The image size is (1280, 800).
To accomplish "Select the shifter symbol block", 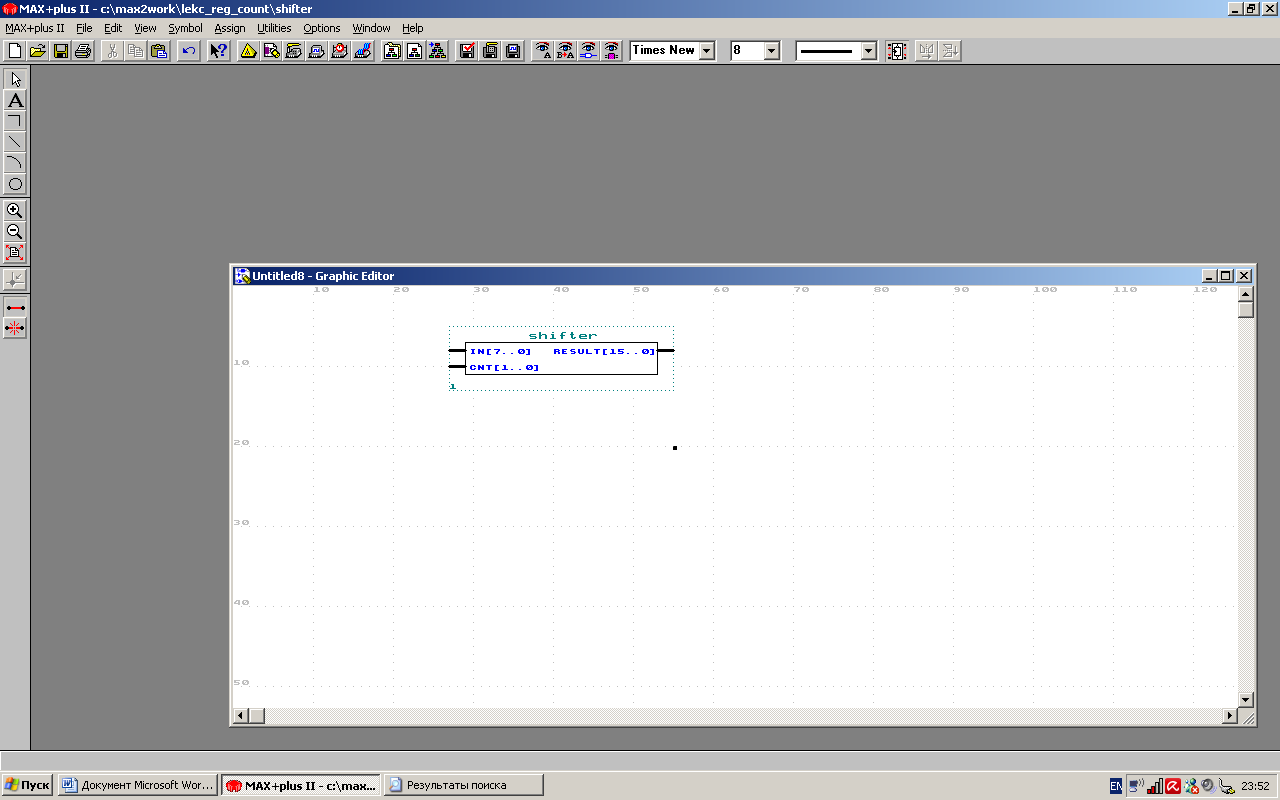I will [x=561, y=358].
